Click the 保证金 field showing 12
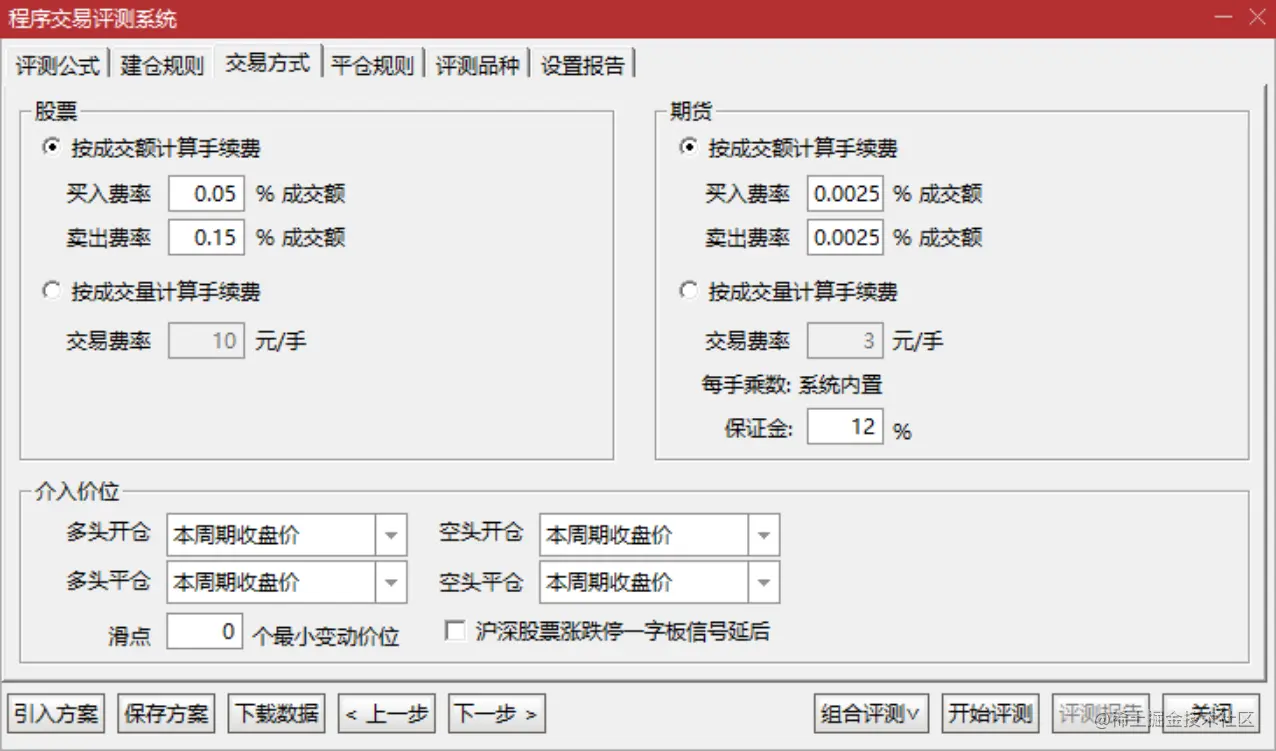This screenshot has width=1276, height=751. 845,427
